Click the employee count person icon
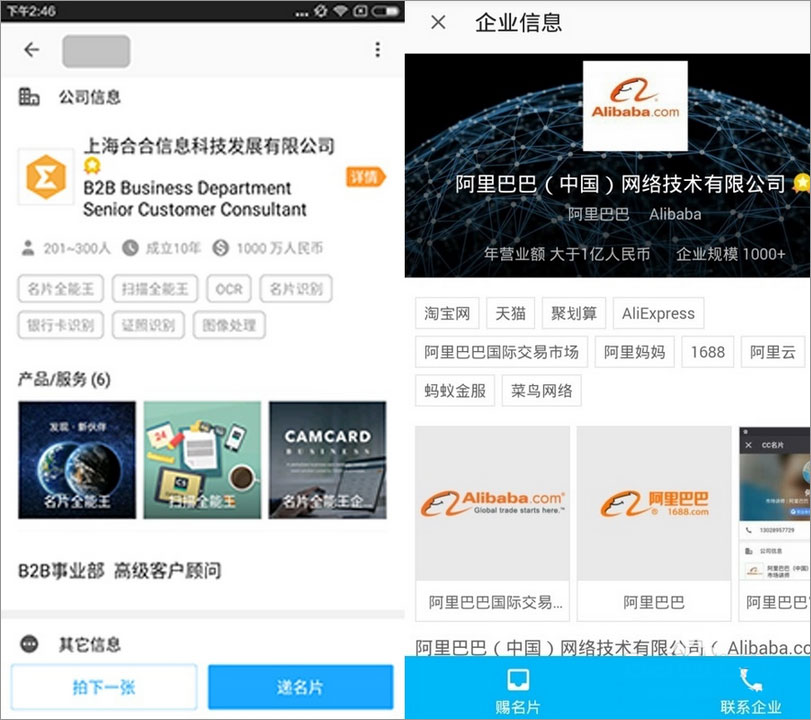This screenshot has width=811, height=720. (x=27, y=248)
